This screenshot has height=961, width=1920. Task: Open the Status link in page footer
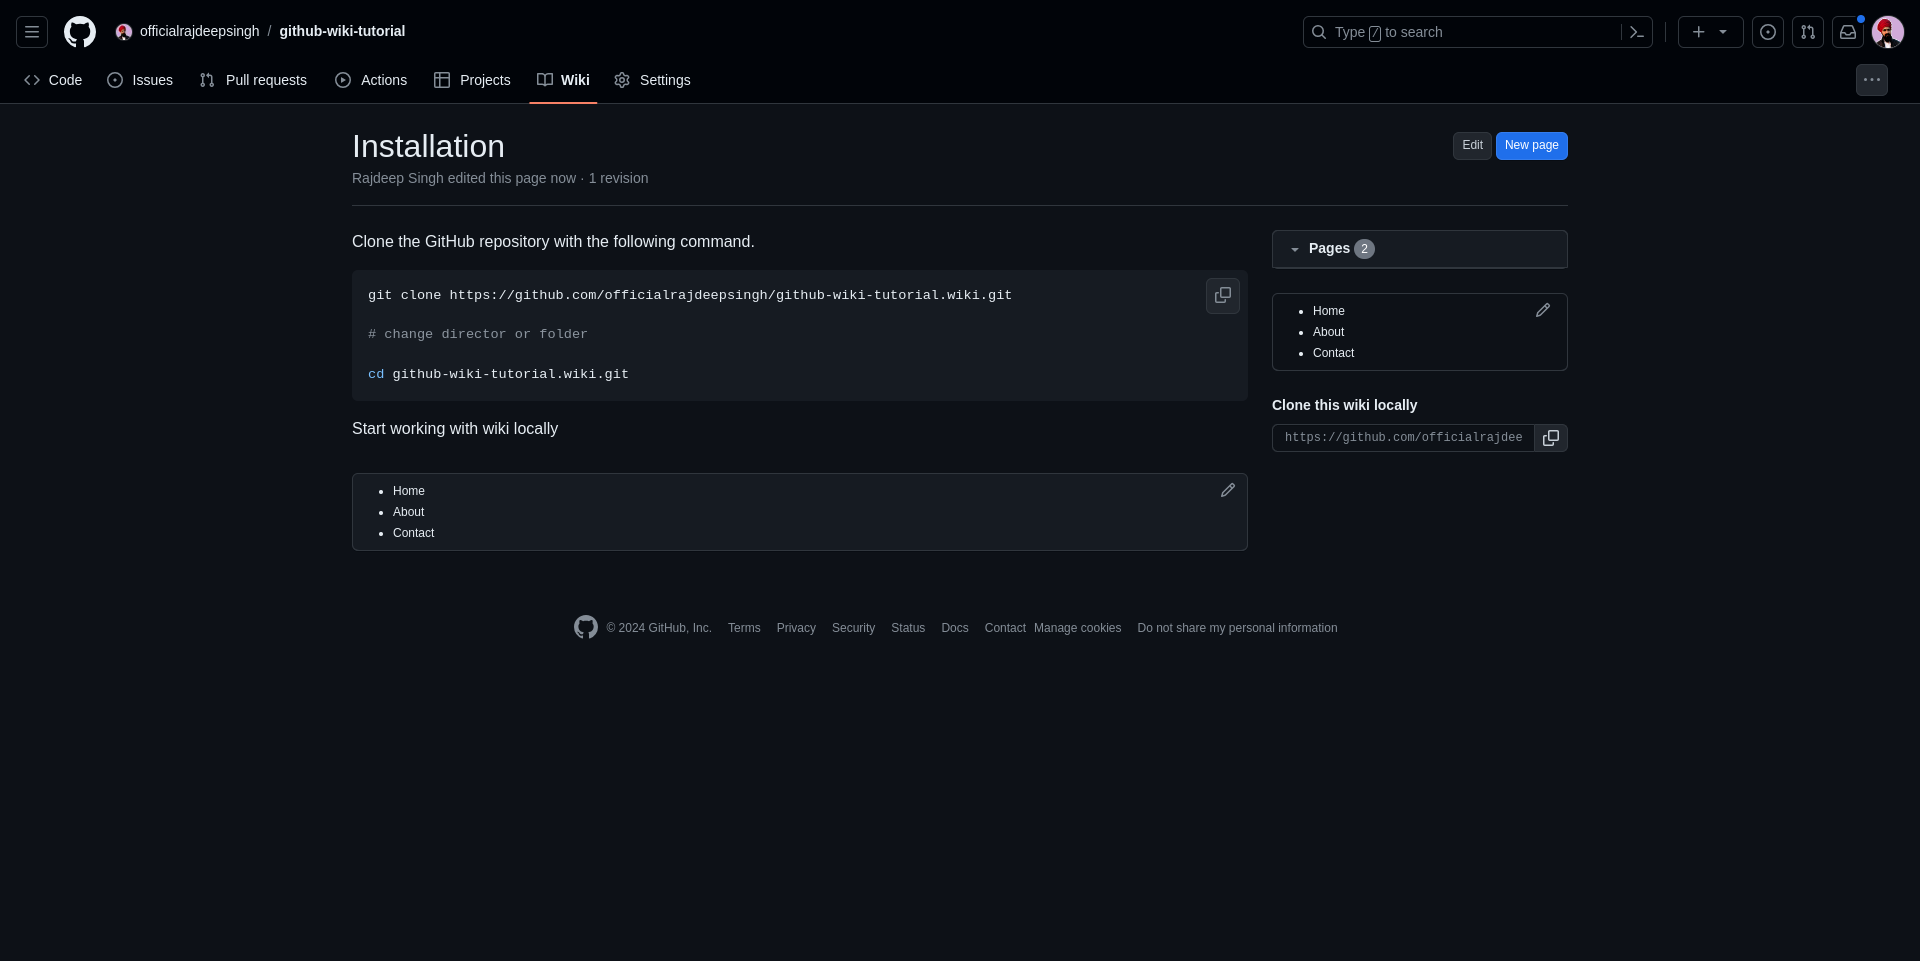point(908,628)
